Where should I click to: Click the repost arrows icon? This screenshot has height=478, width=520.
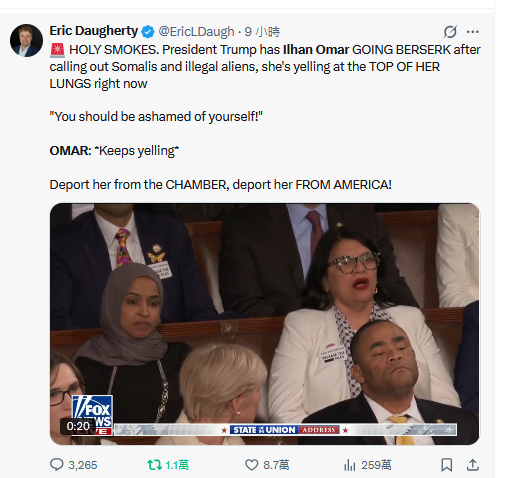[x=154, y=464]
